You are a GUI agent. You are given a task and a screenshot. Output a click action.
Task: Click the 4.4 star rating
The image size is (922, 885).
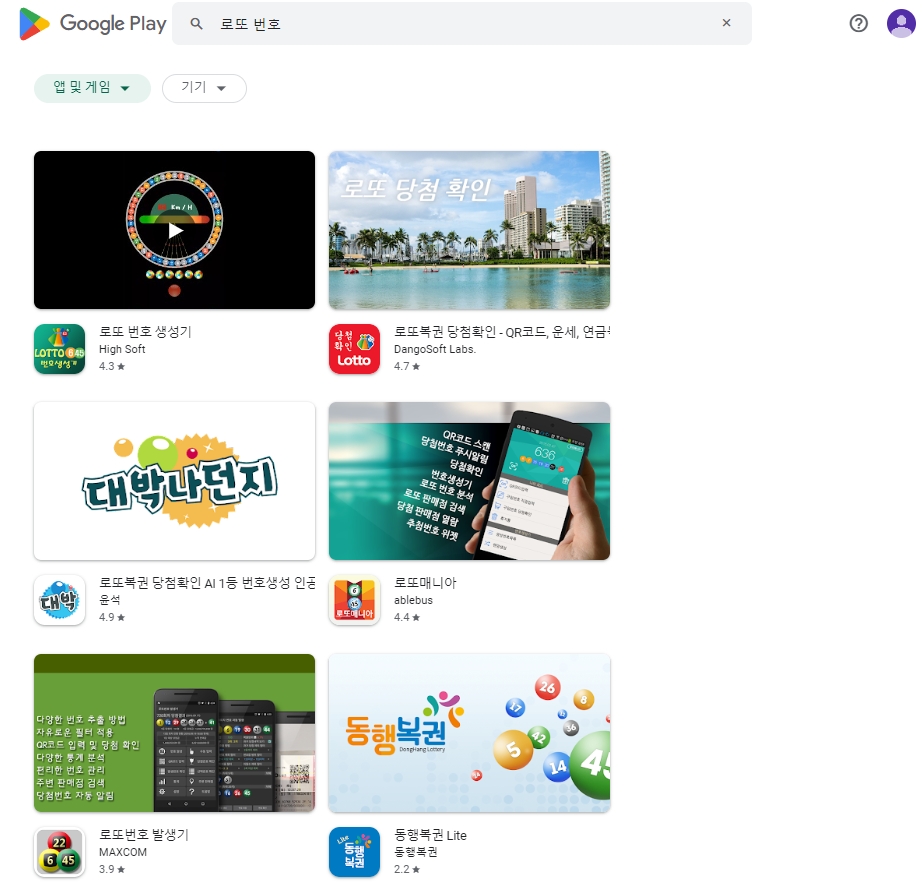(x=407, y=617)
